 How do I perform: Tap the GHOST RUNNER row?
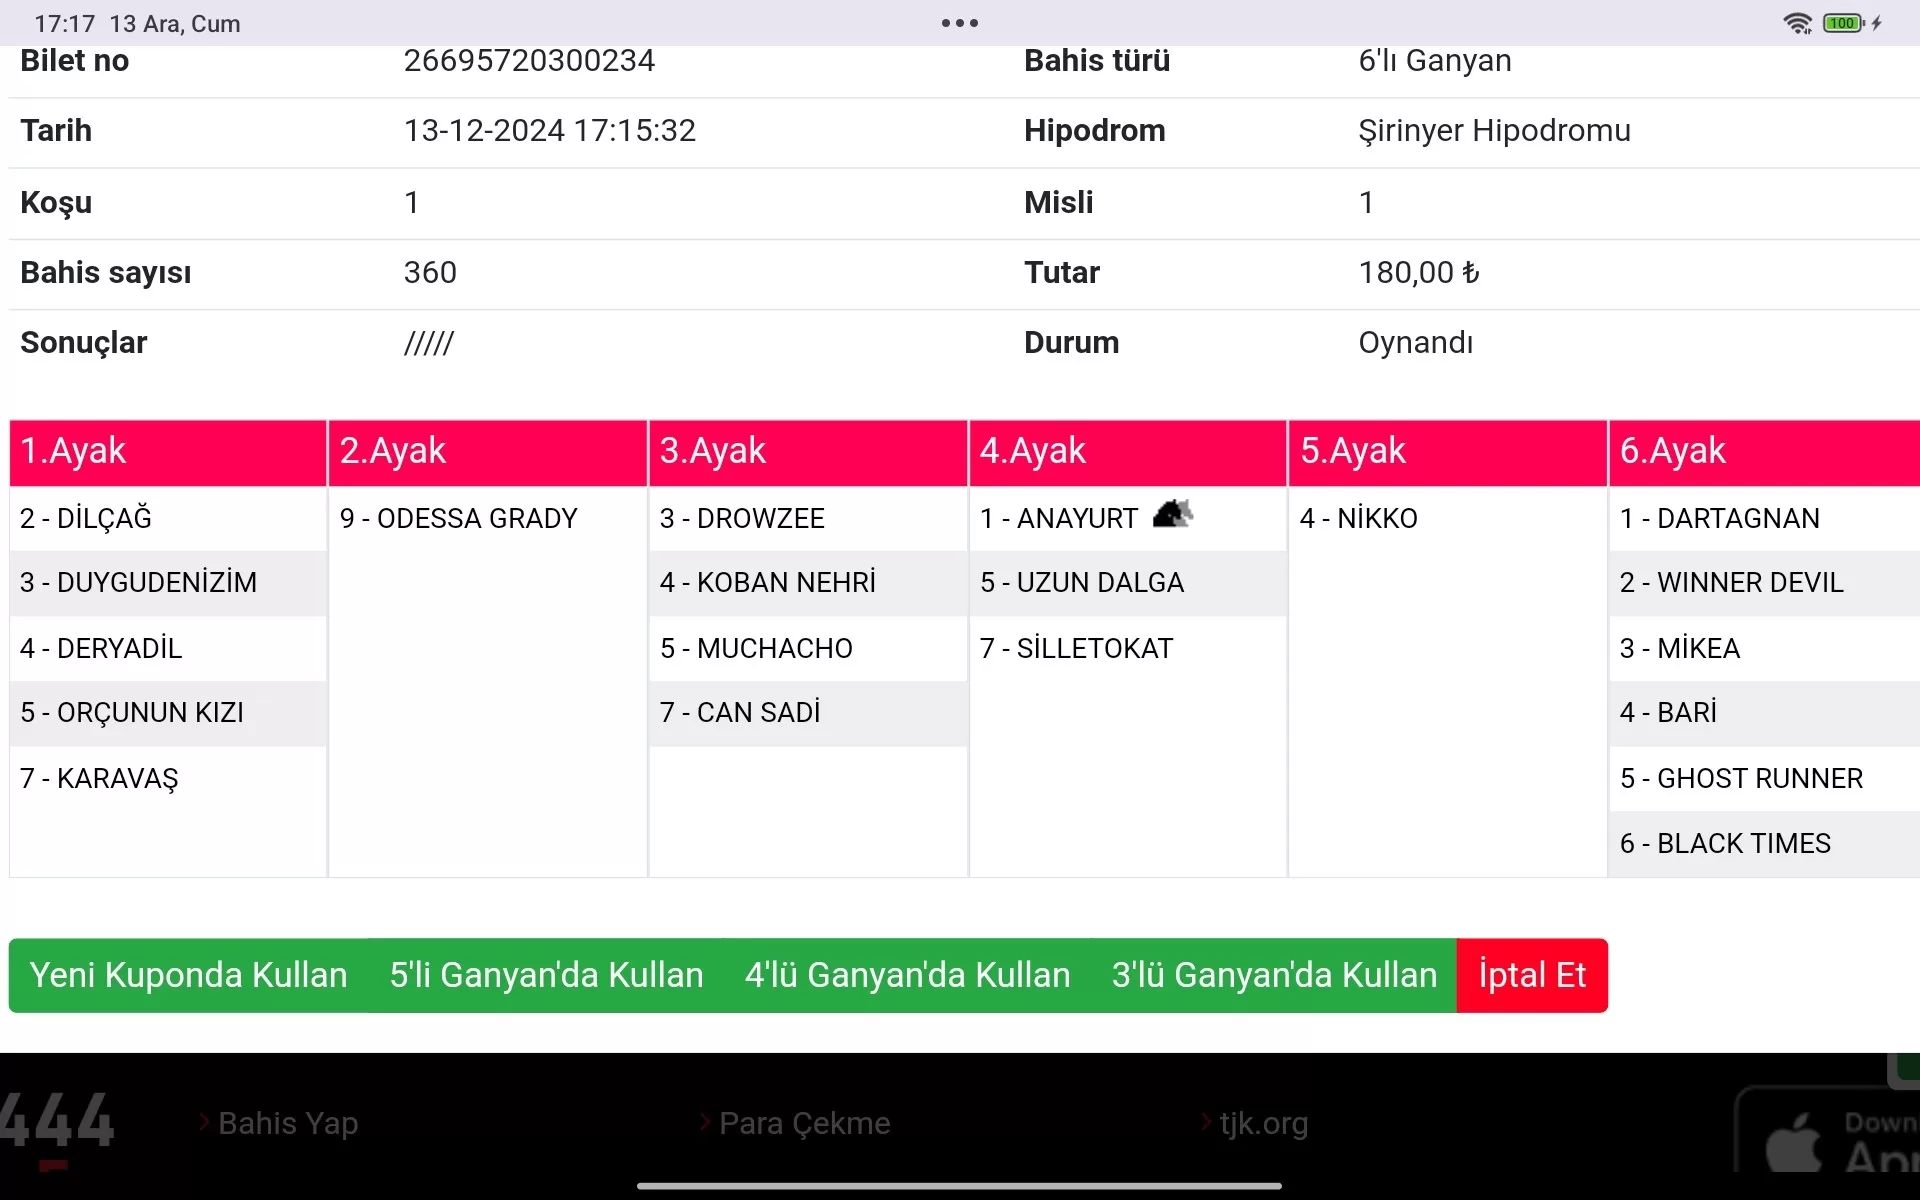click(1741, 778)
